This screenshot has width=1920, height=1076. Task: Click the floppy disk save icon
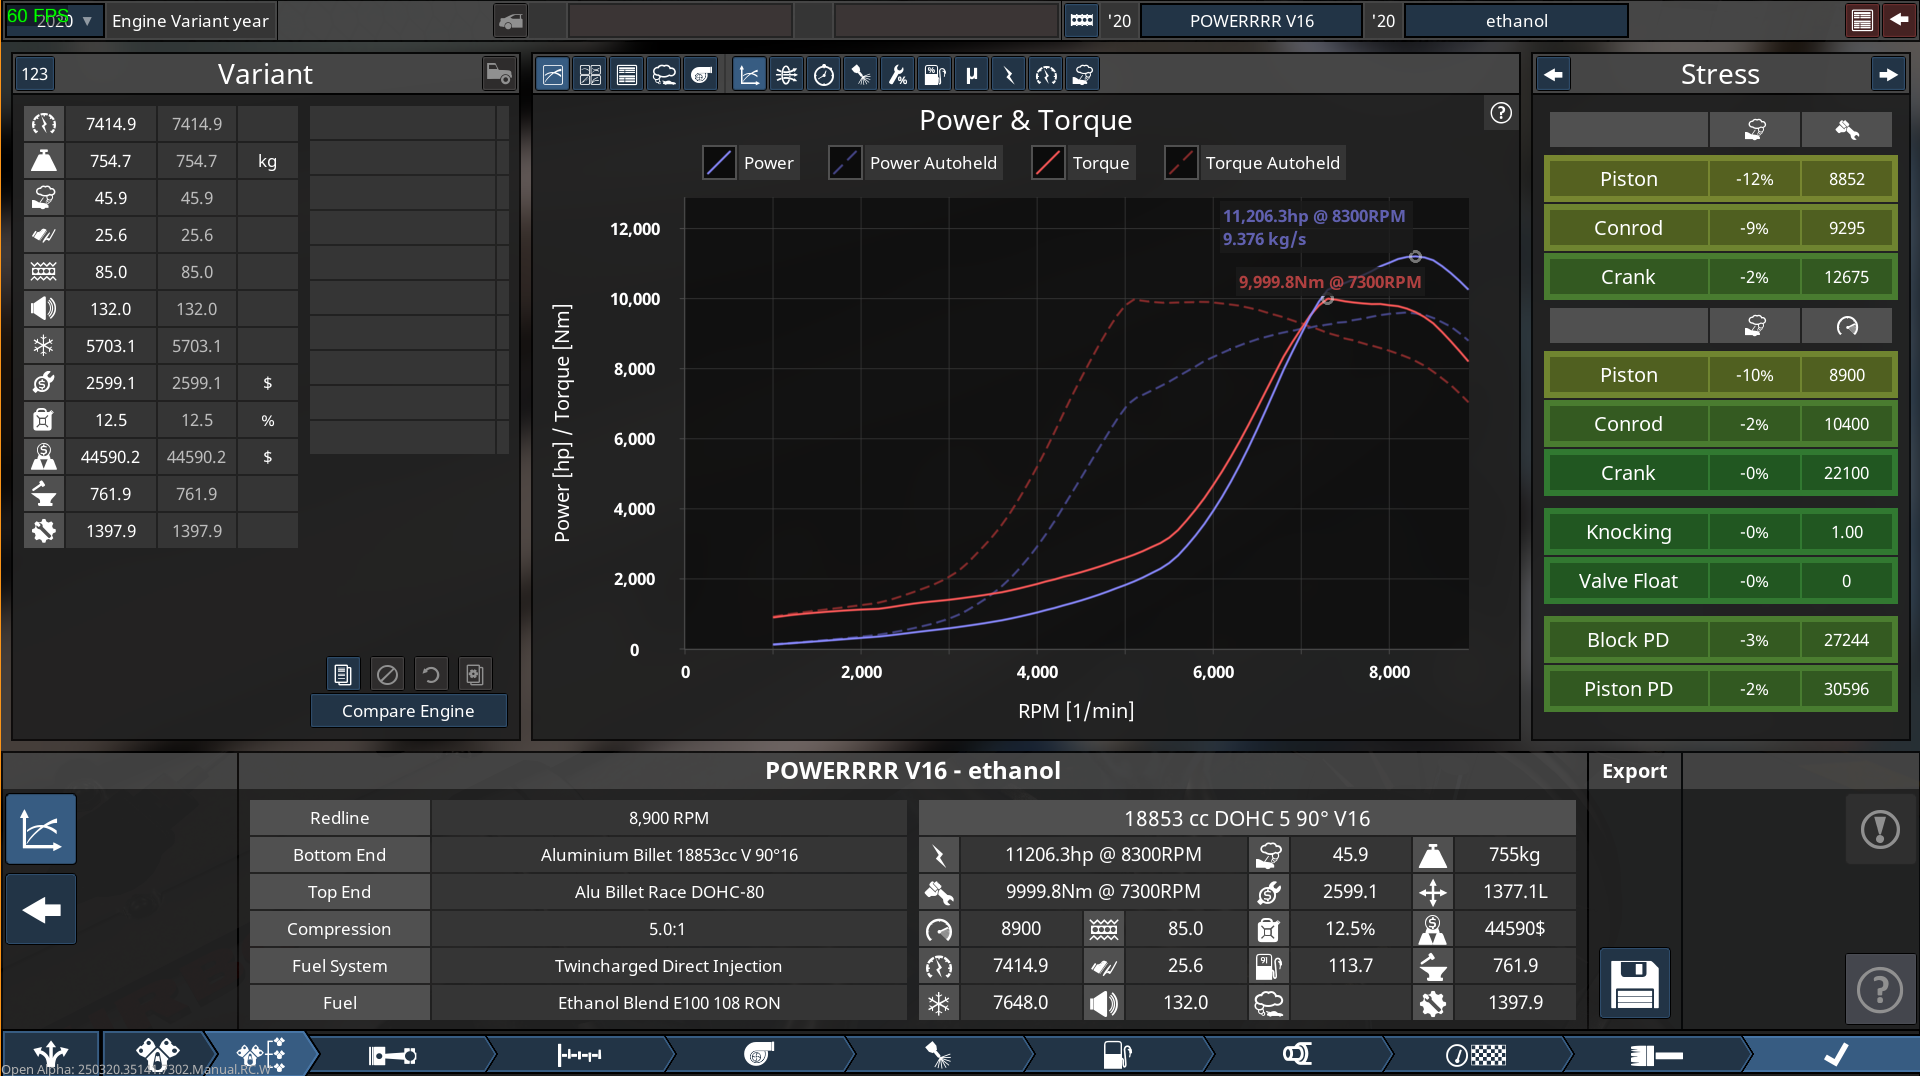pyautogui.click(x=1634, y=984)
